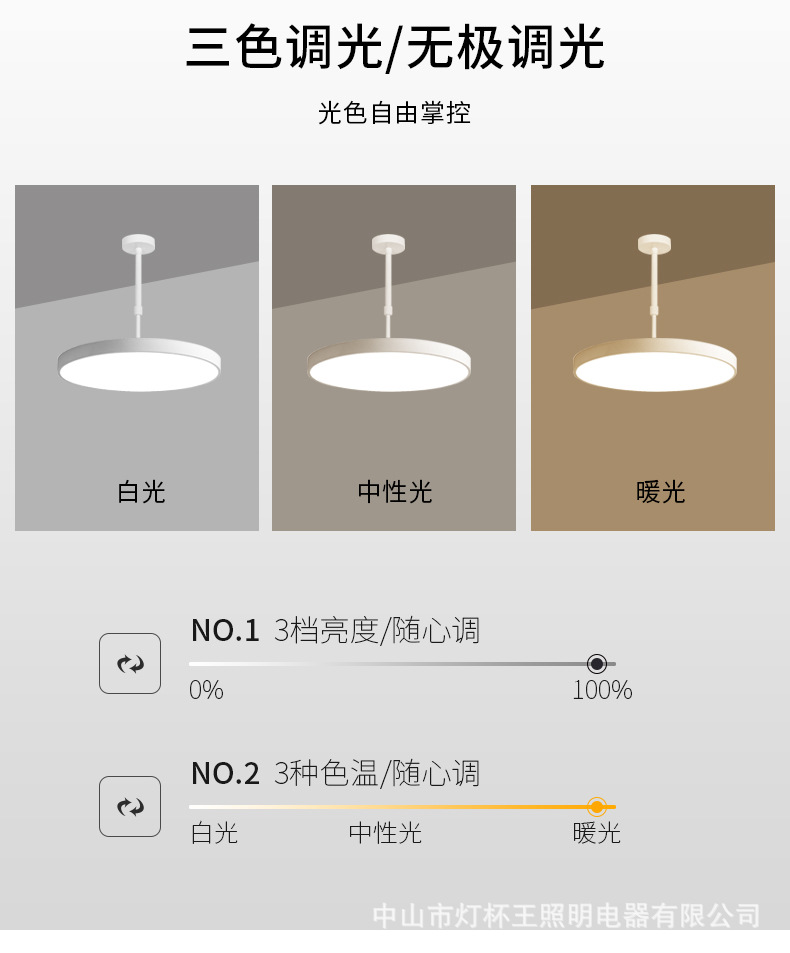Click the 暖光 caption under the brown lamp

pos(661,492)
